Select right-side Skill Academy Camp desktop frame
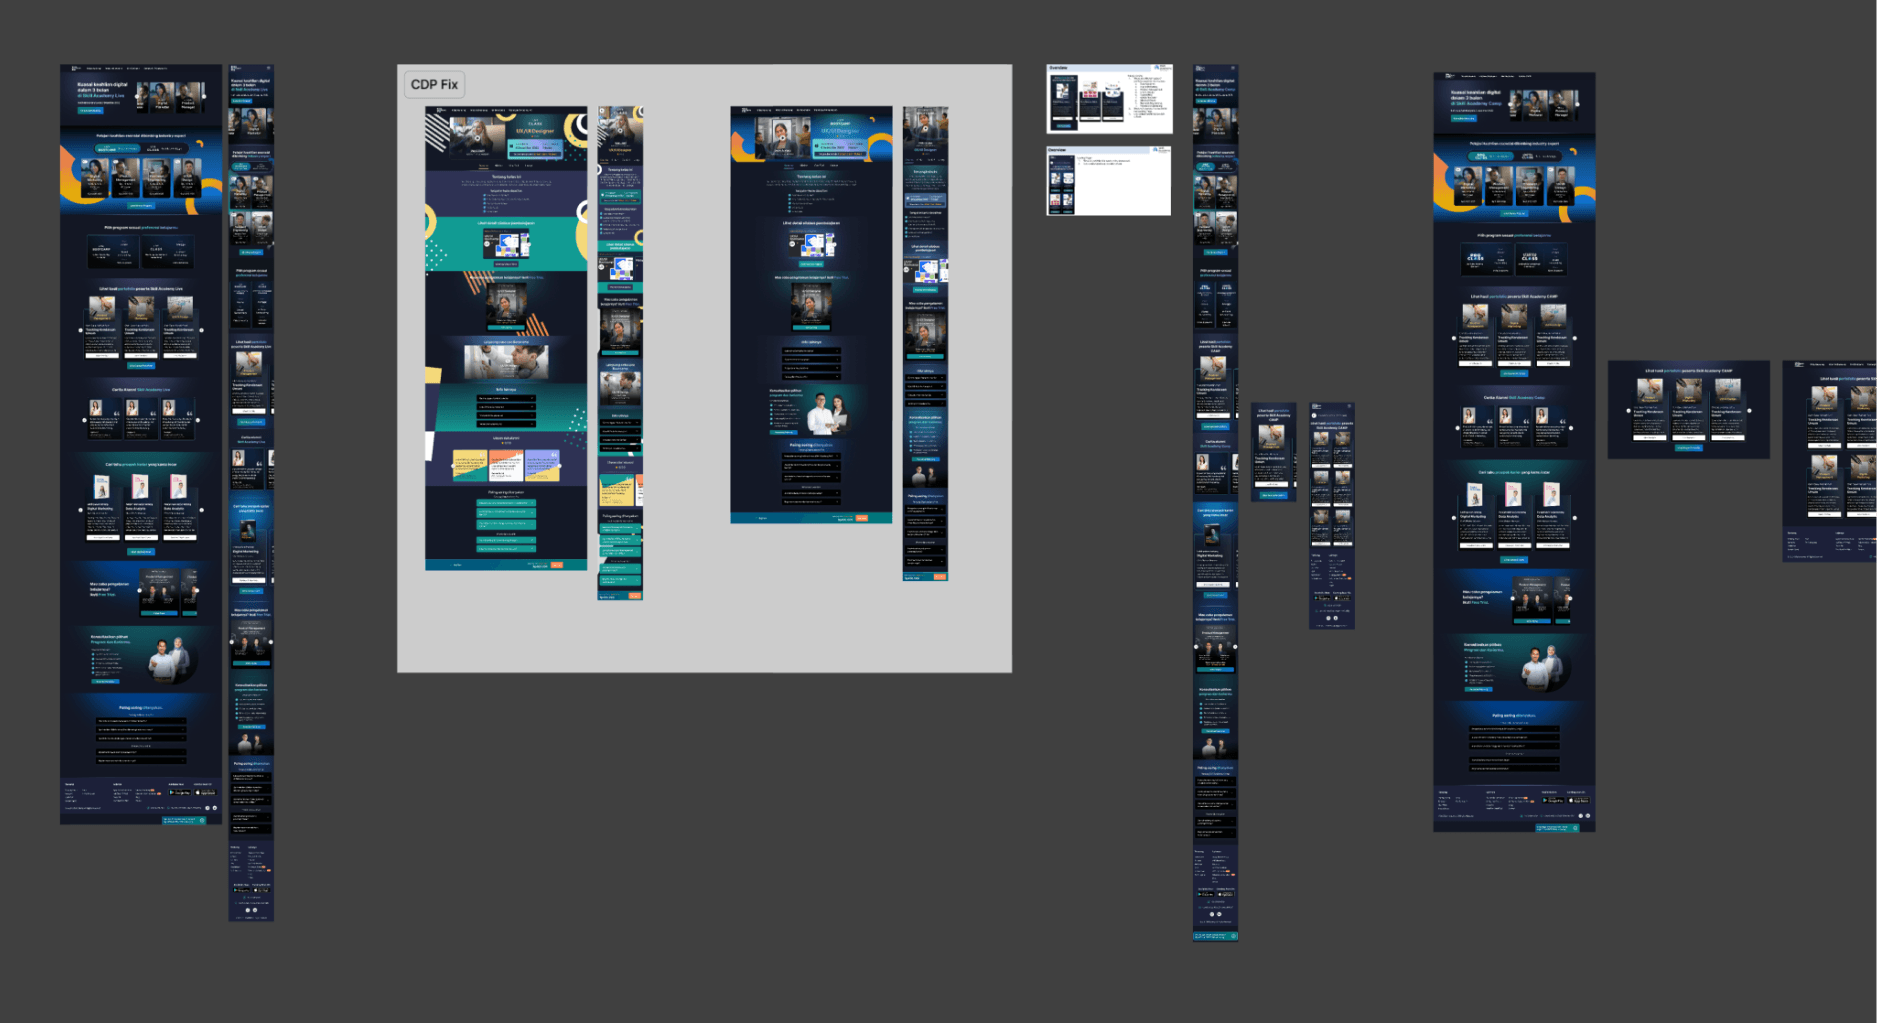 (x=1514, y=452)
